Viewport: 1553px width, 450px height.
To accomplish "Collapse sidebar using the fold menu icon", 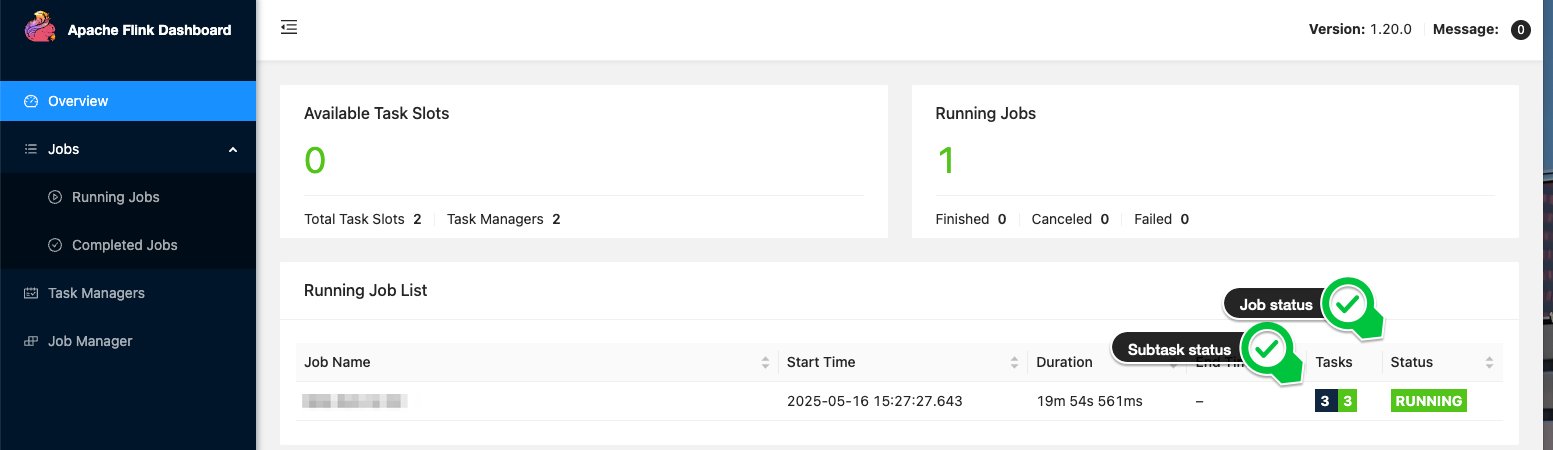I will [289, 27].
